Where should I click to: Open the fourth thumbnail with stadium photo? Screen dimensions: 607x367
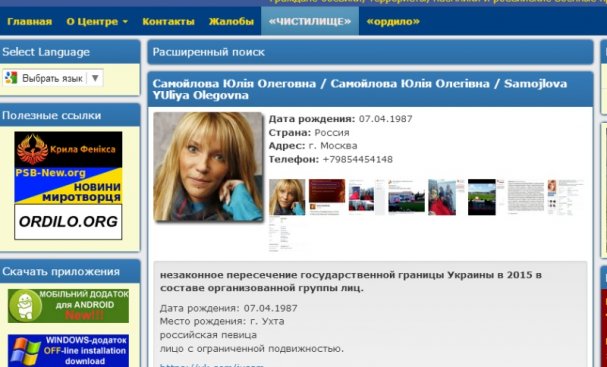click(x=406, y=197)
